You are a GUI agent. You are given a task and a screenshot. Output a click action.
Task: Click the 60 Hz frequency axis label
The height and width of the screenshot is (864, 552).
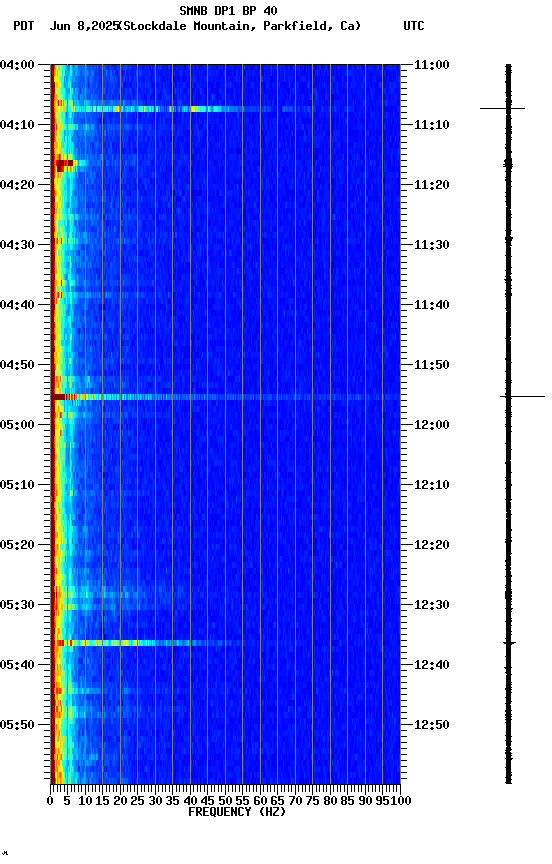click(x=260, y=801)
